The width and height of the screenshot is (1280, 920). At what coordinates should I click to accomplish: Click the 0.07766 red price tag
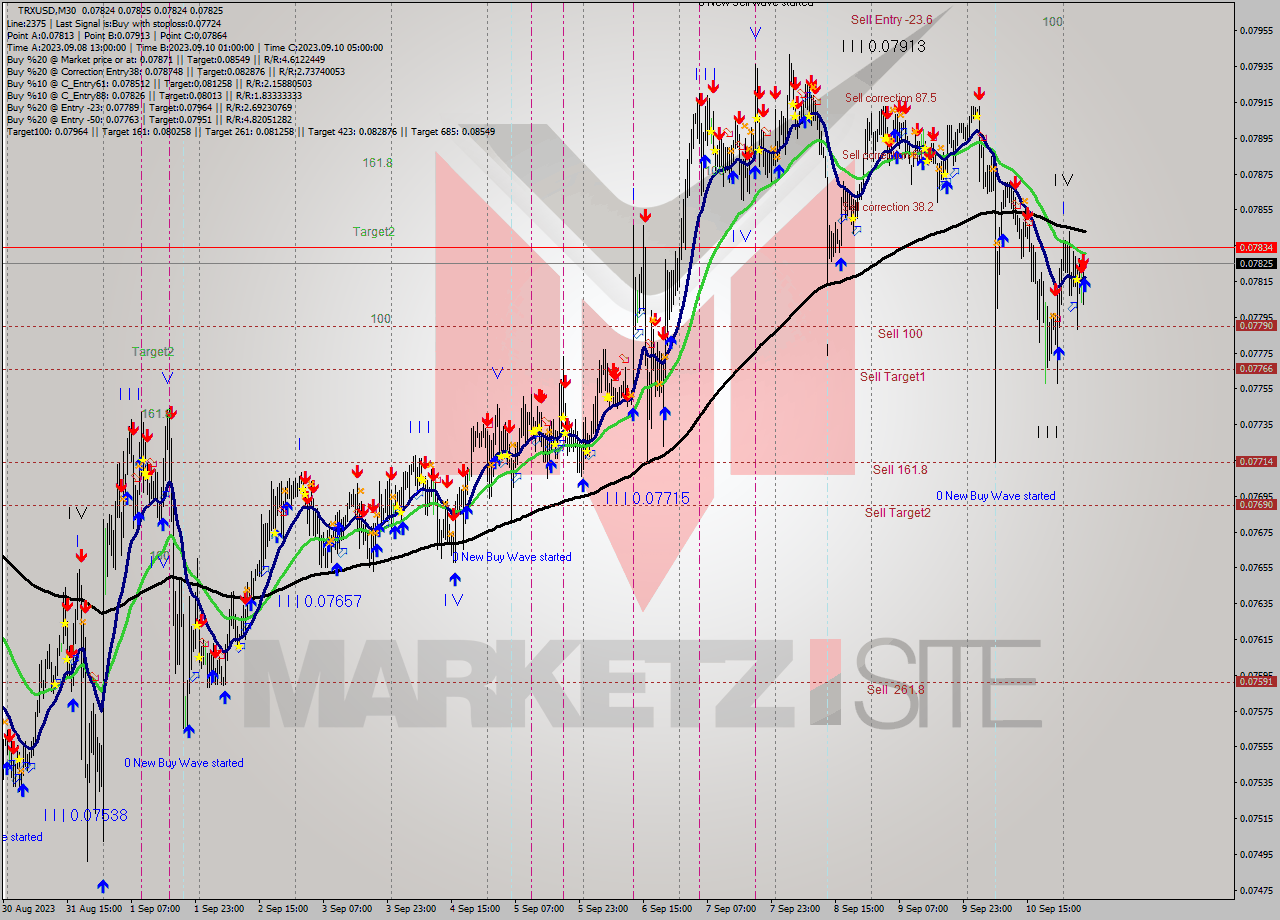pos(1256,368)
